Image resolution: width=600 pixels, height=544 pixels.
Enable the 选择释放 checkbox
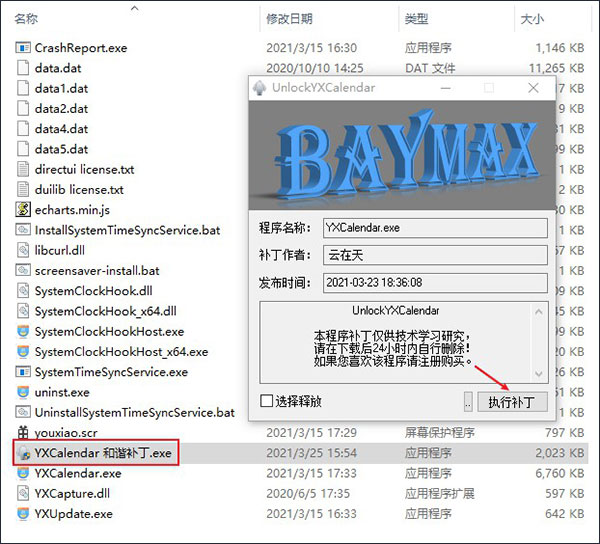[266, 401]
